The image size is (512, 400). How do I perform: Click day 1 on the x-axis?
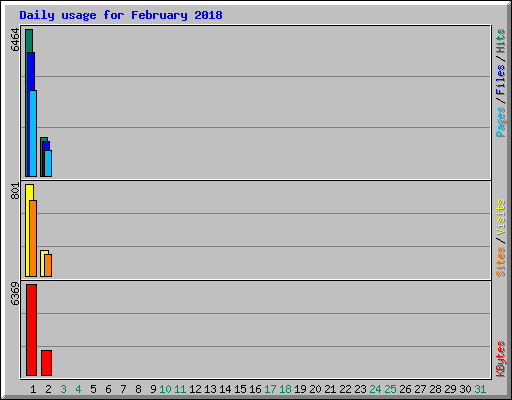33,389
